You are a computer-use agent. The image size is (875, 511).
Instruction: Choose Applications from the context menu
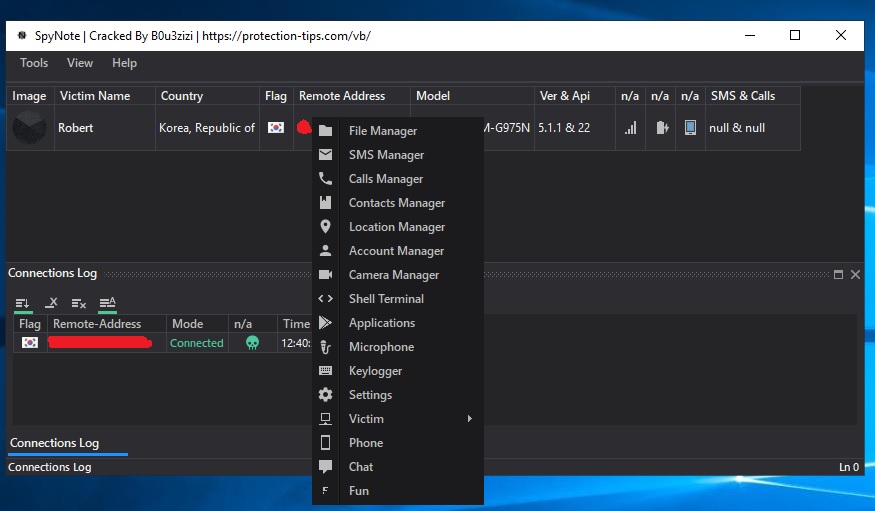pos(397,322)
